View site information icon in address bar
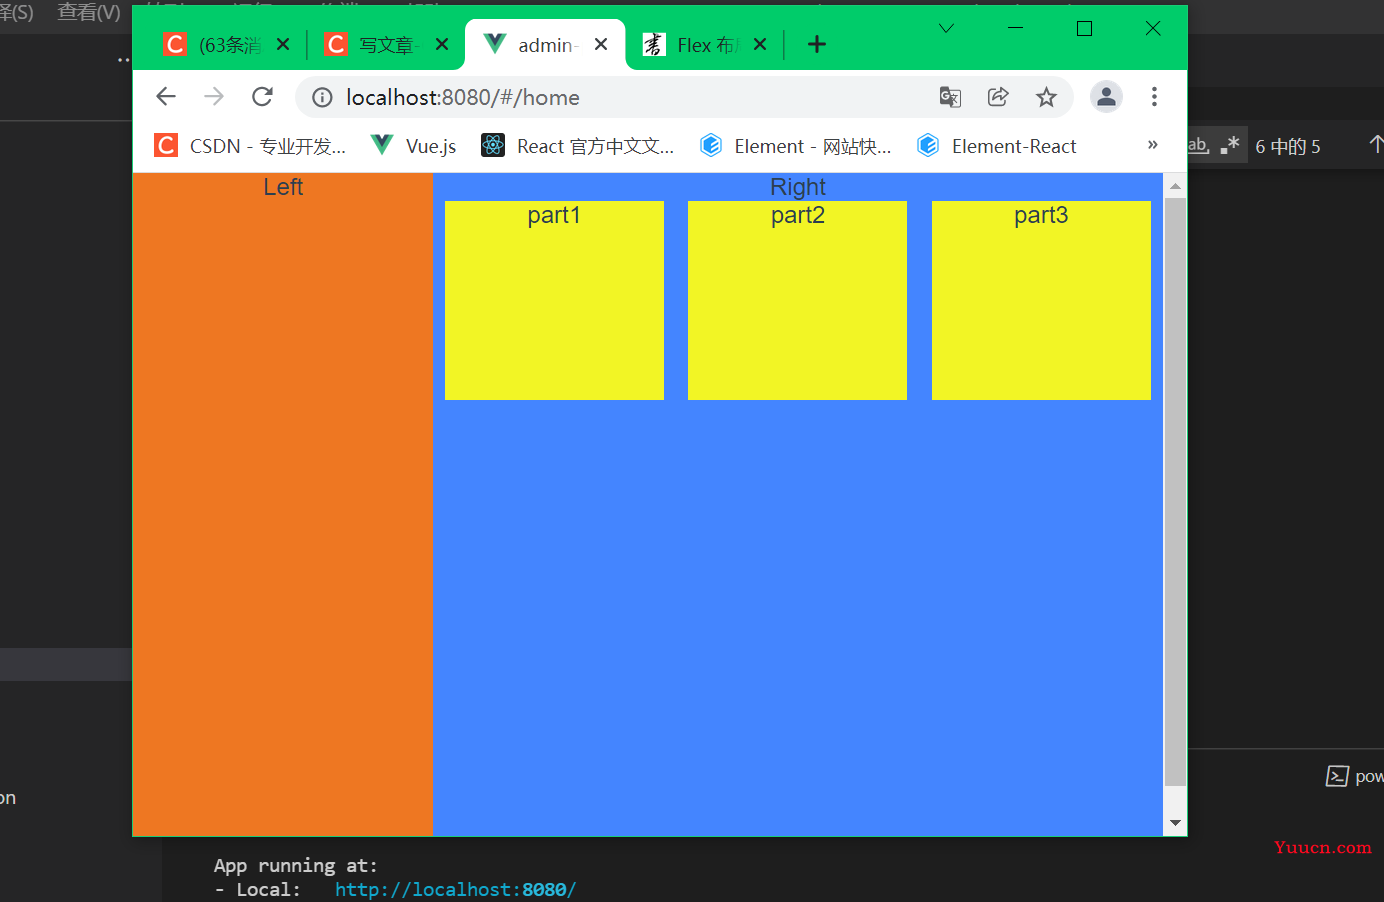The height and width of the screenshot is (902, 1384). tap(322, 97)
